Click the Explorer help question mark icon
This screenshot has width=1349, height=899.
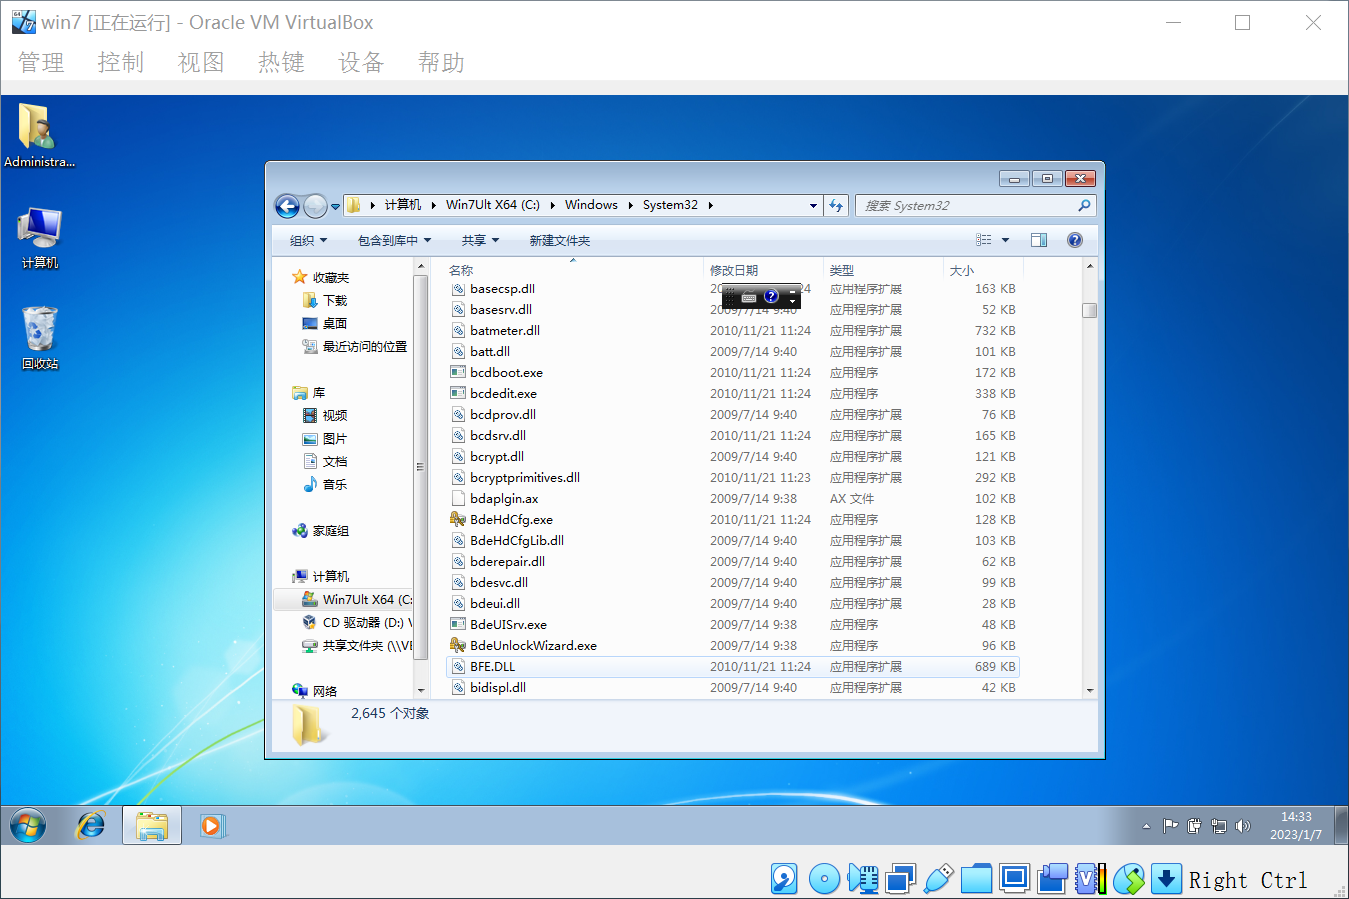tap(1075, 240)
